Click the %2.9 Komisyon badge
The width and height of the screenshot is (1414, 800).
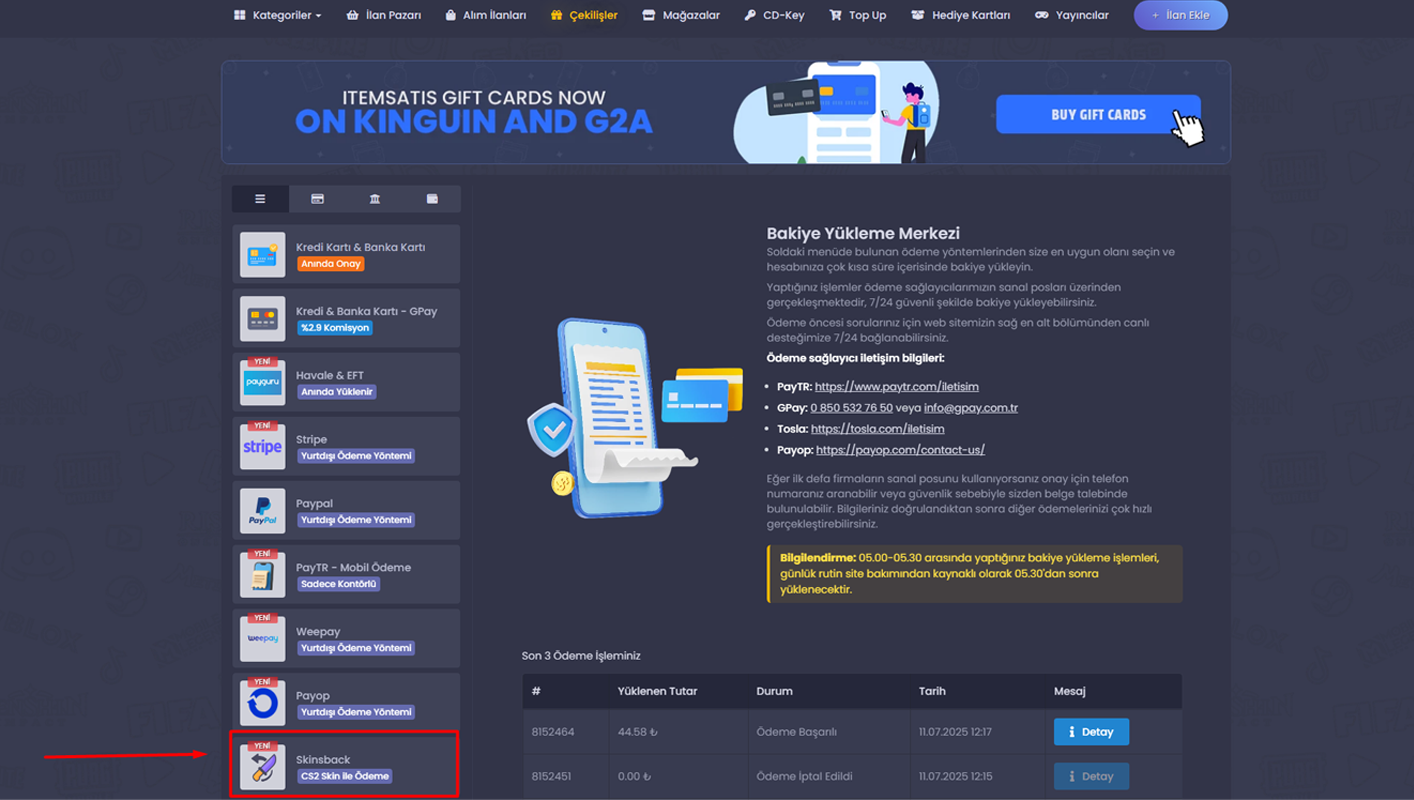335,328
